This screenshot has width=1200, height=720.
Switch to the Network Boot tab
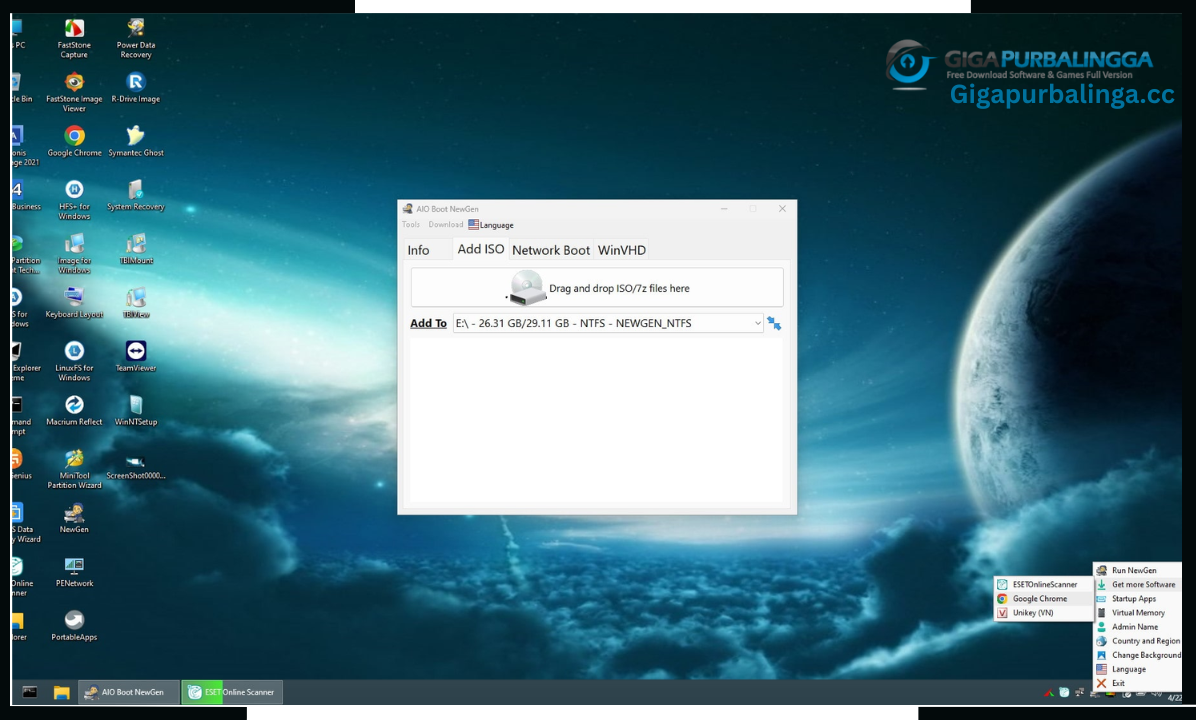coord(551,250)
